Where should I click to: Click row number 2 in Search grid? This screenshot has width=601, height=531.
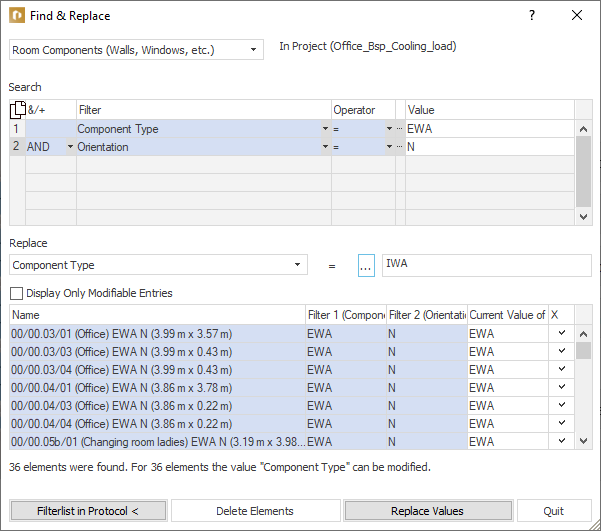[17, 147]
